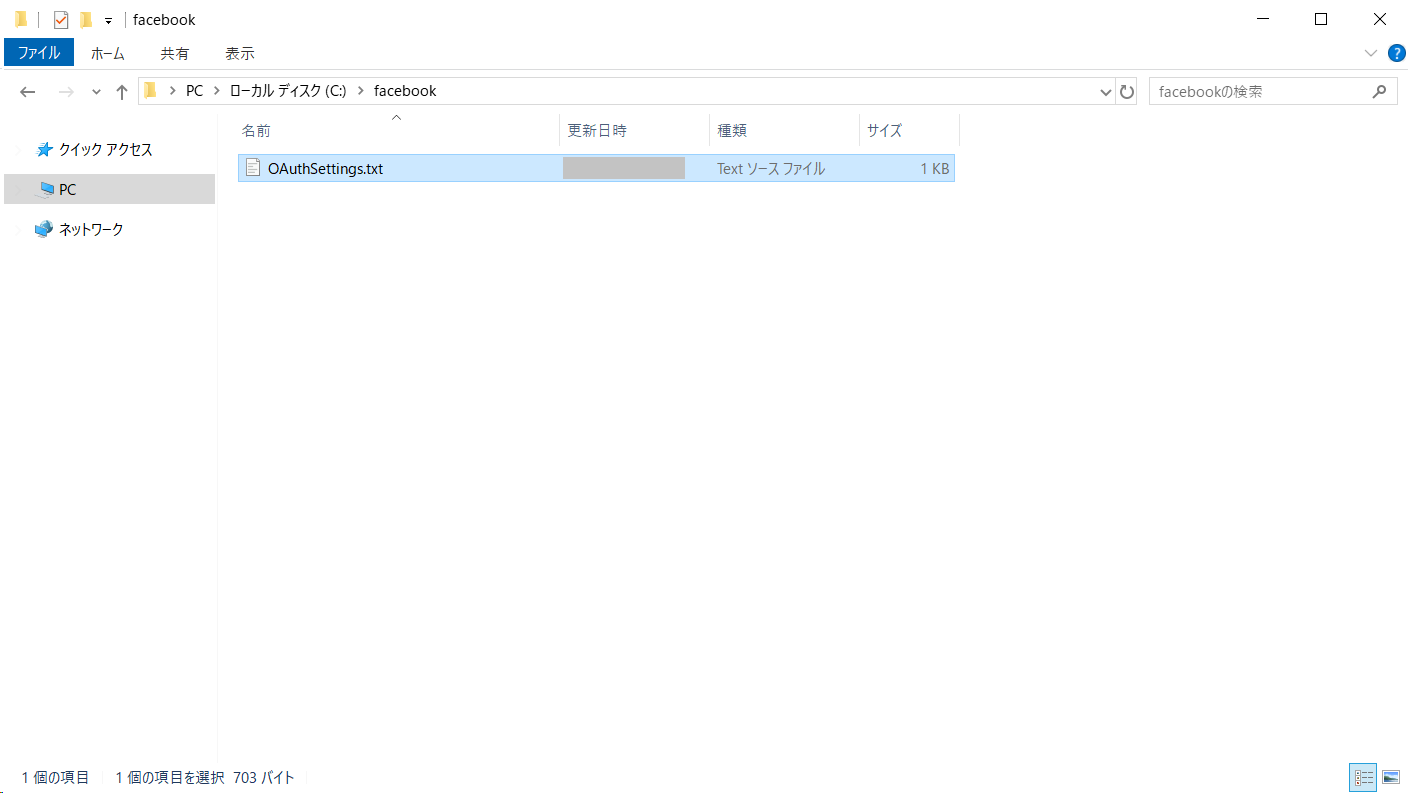The width and height of the screenshot is (1408, 793).
Task: Open the 表示 ribbon tab
Action: tap(240, 53)
